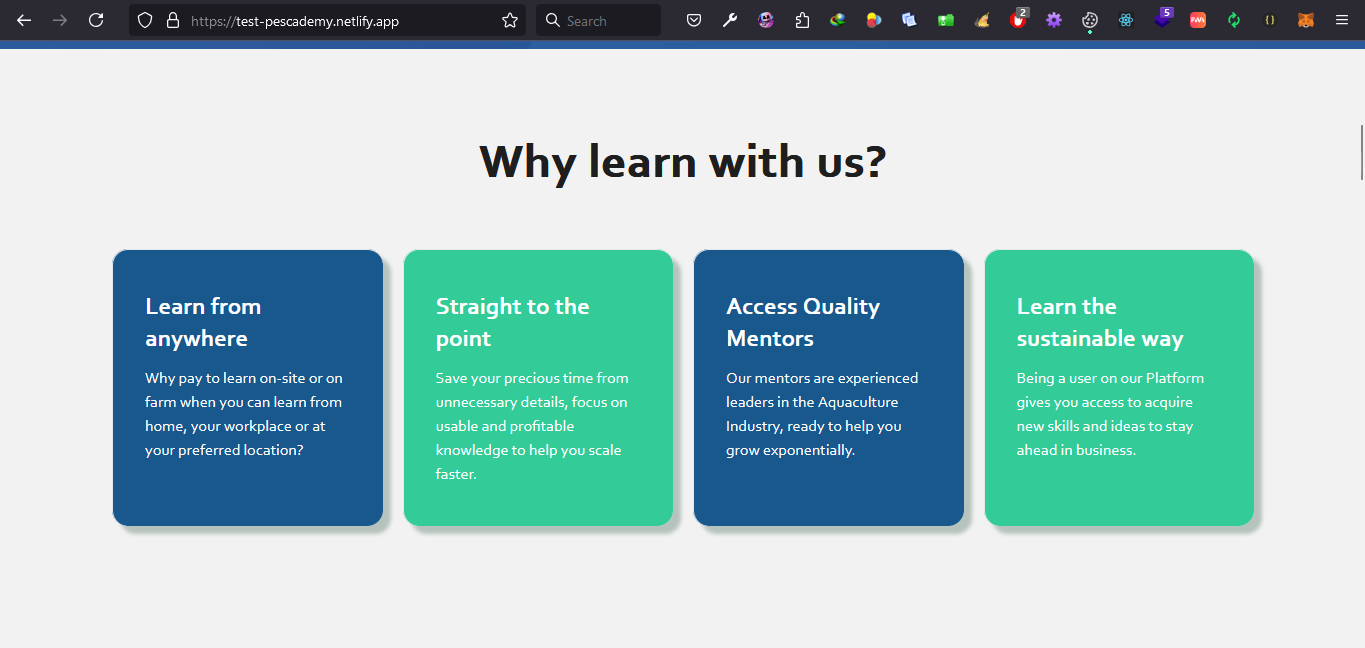The image size is (1365, 648).
Task: Open the Firefox hamburger application menu
Action: [x=1342, y=20]
